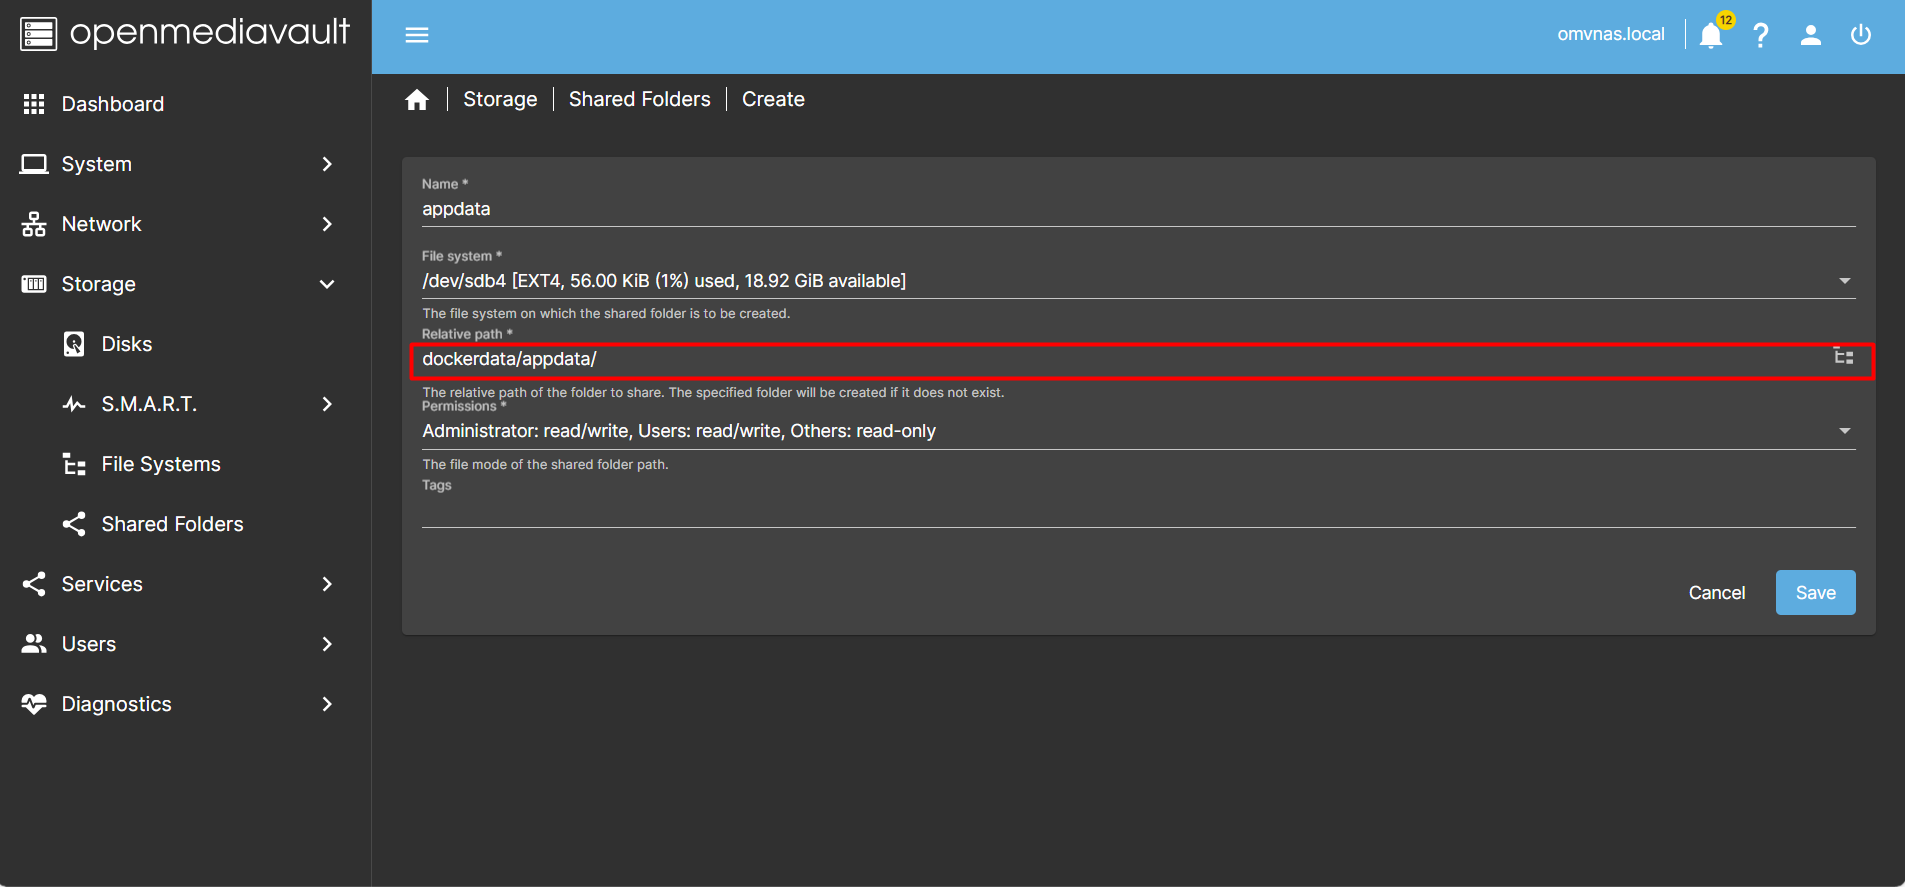The image size is (1905, 887).
Task: Expand the Diagnostics menu chevron
Action: (327, 704)
